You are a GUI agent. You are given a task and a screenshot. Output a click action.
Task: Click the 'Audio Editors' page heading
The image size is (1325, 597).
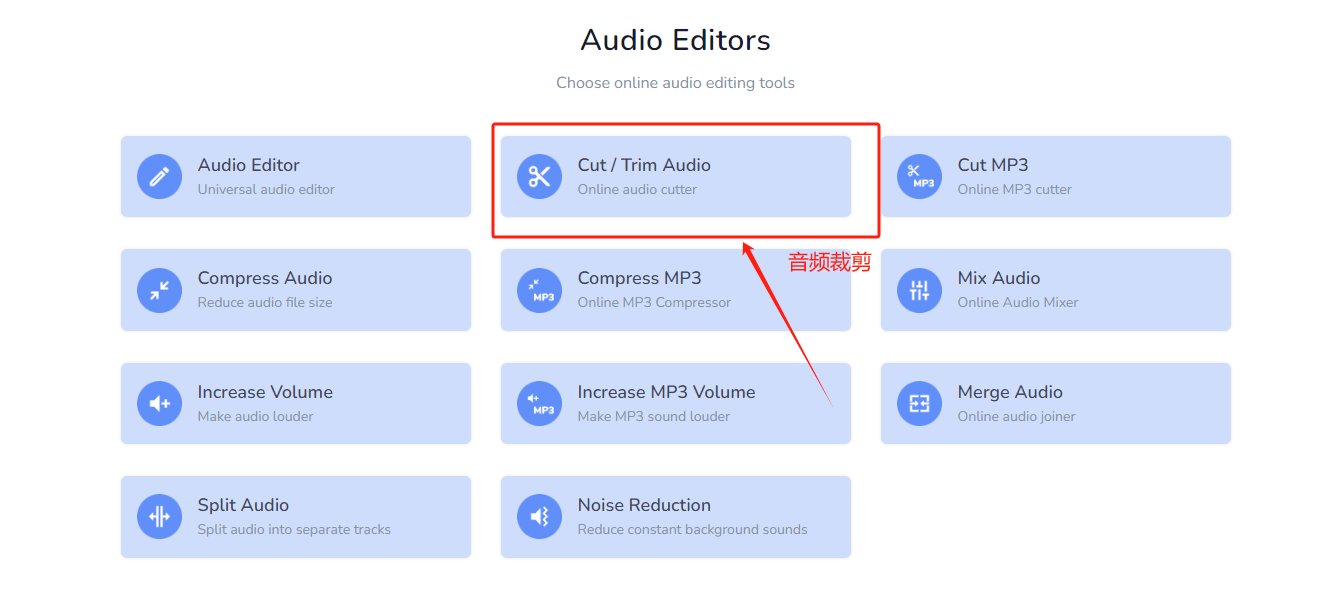676,40
